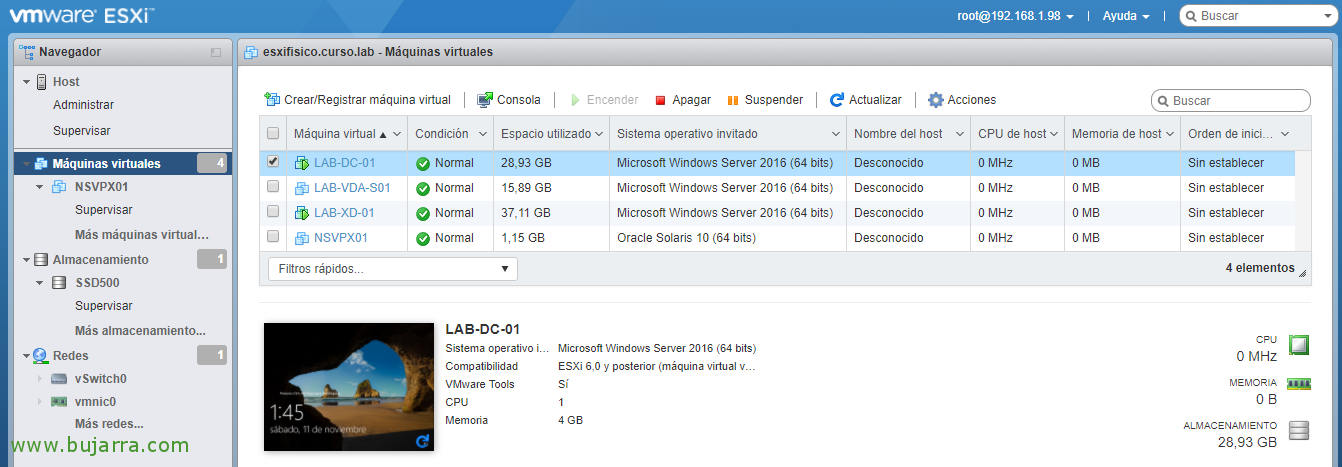
Task: Click the NSVPX01 VM icon in table
Action: [x=302, y=238]
